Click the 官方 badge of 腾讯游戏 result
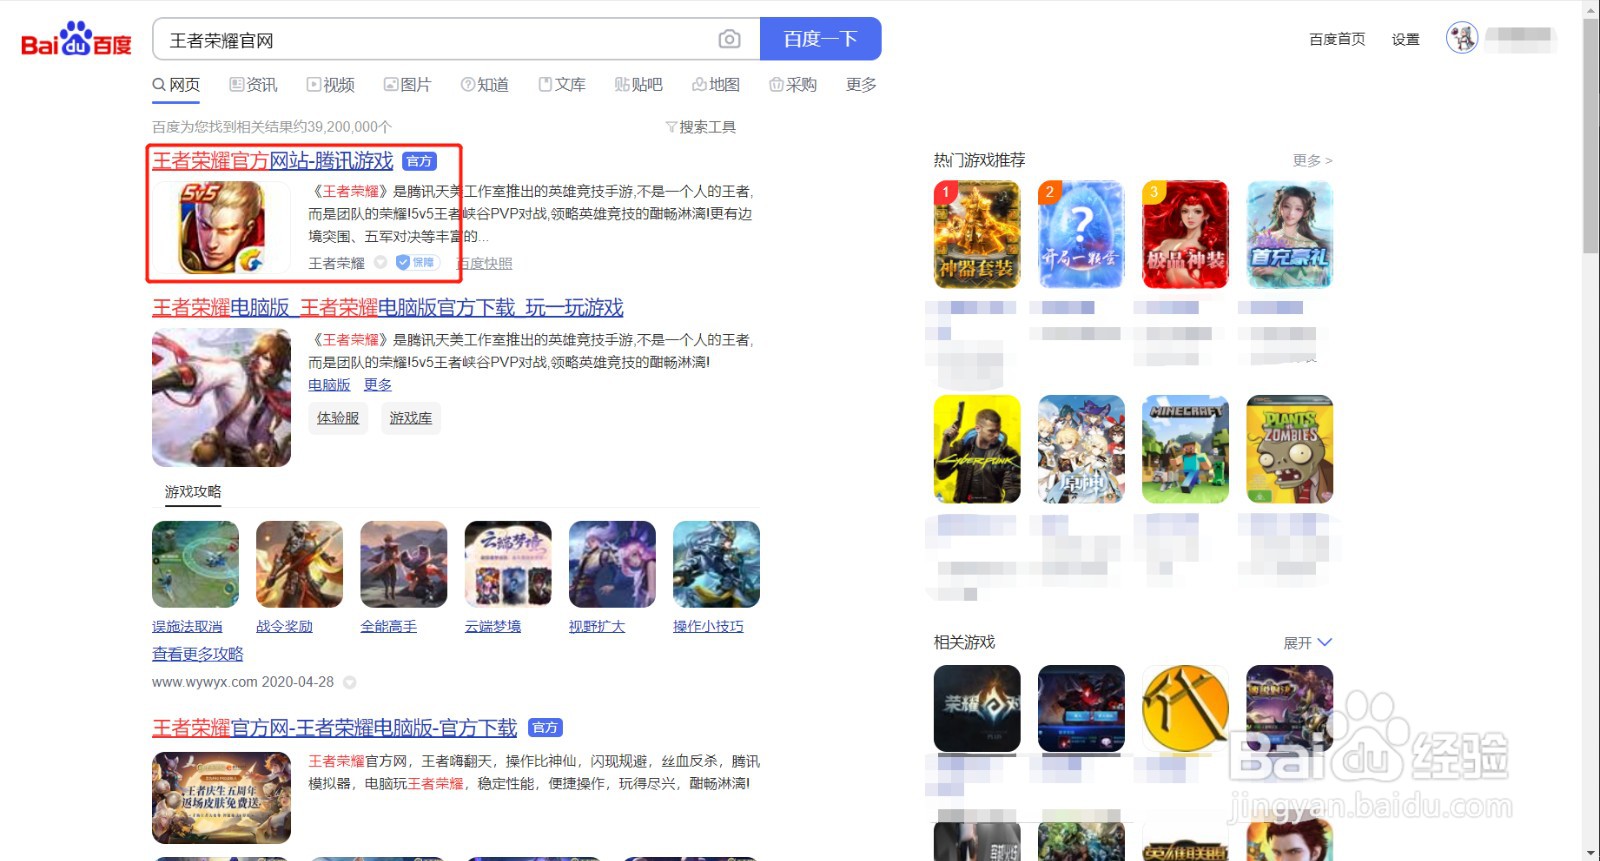The height and width of the screenshot is (861, 1600). coord(420,161)
